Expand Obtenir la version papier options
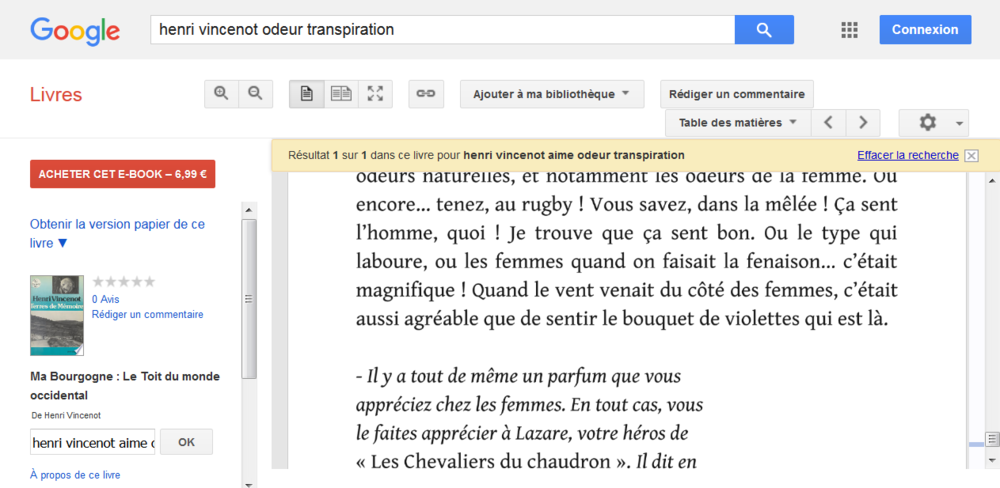 pyautogui.click(x=117, y=233)
